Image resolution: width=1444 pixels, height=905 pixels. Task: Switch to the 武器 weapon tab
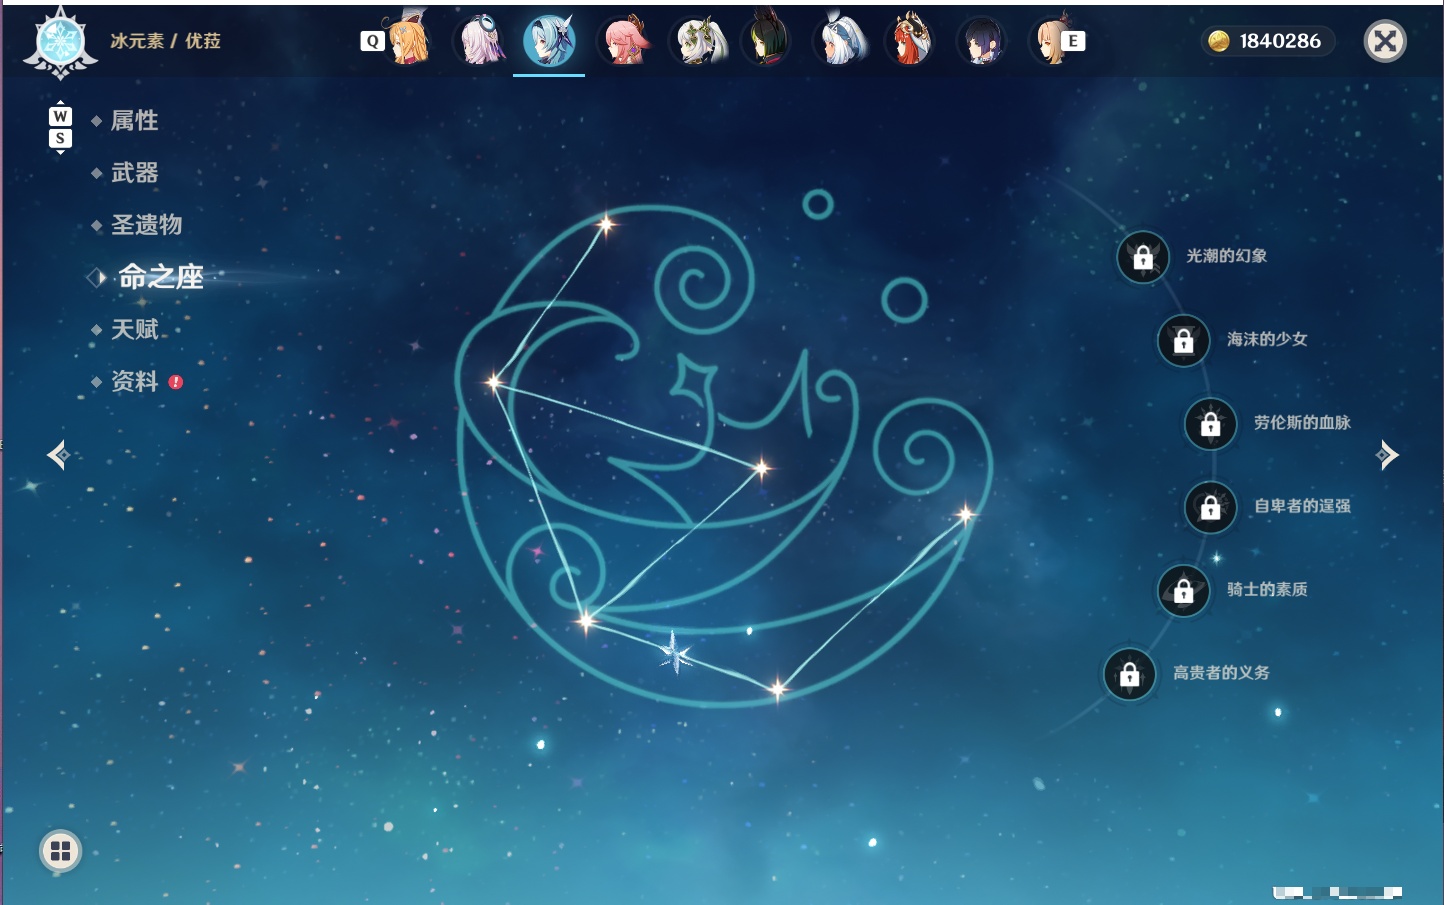point(134,173)
